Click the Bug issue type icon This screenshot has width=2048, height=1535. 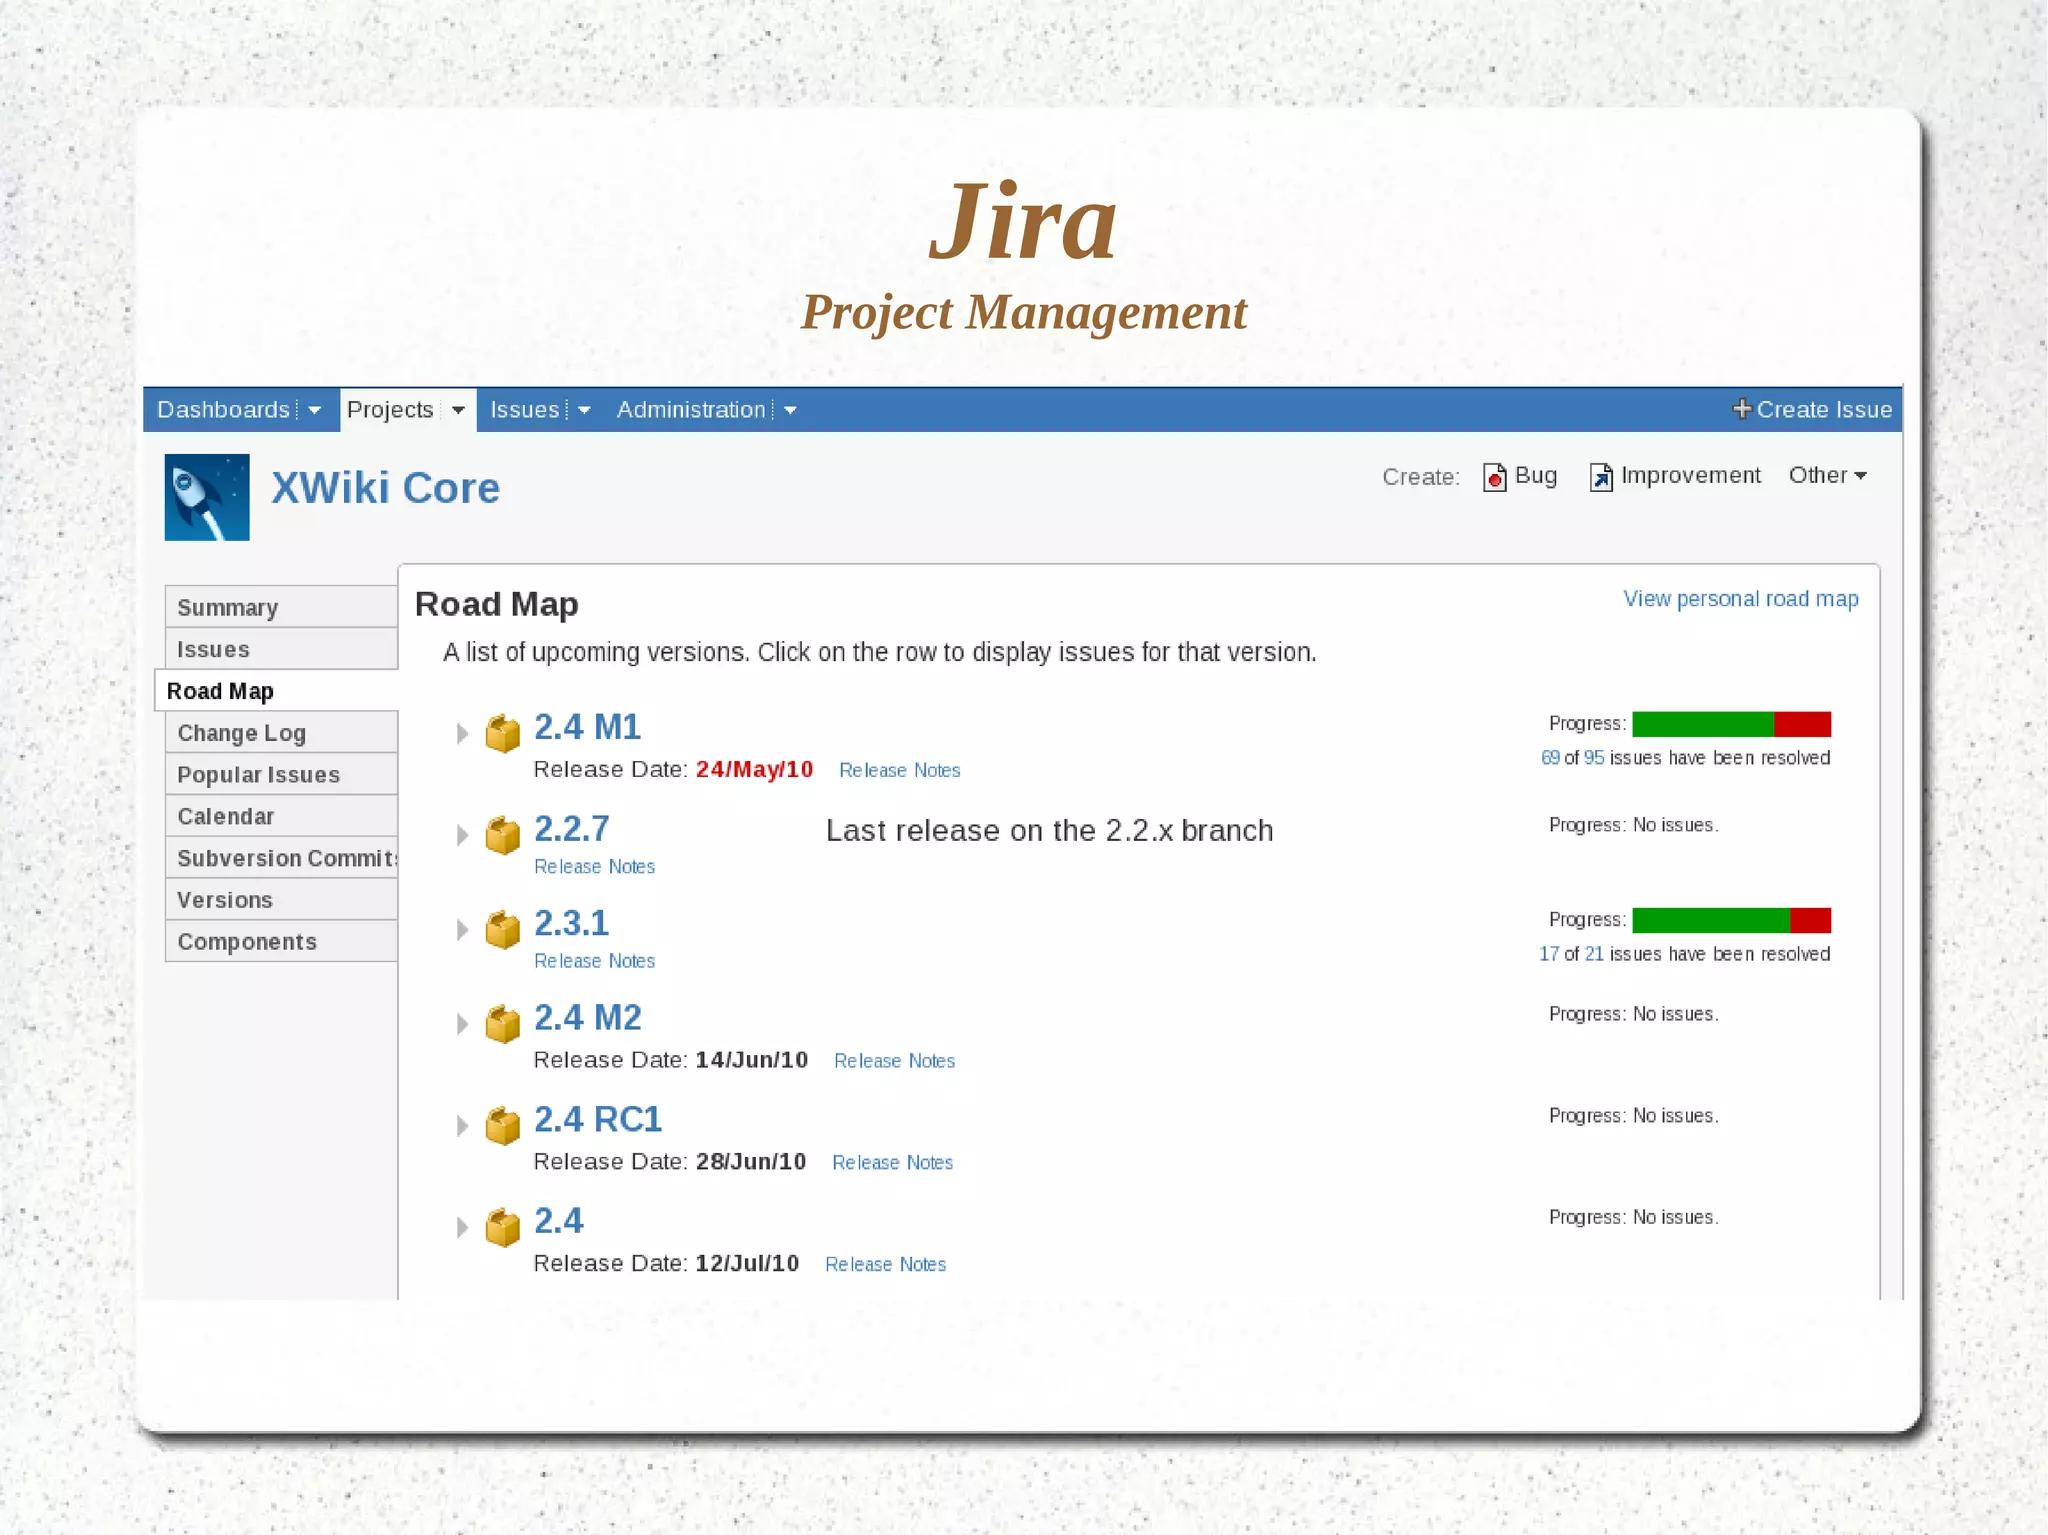pos(1494,477)
